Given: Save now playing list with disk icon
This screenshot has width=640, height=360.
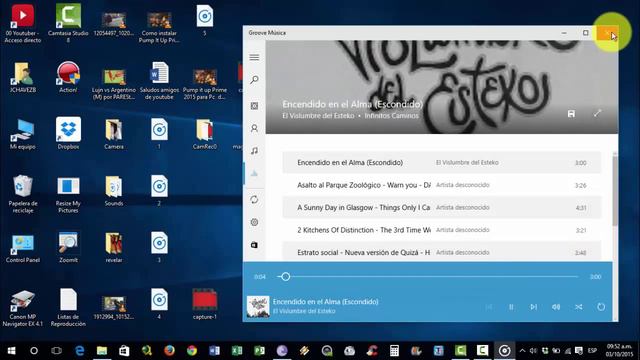Looking at the screenshot, I should pyautogui.click(x=571, y=113).
